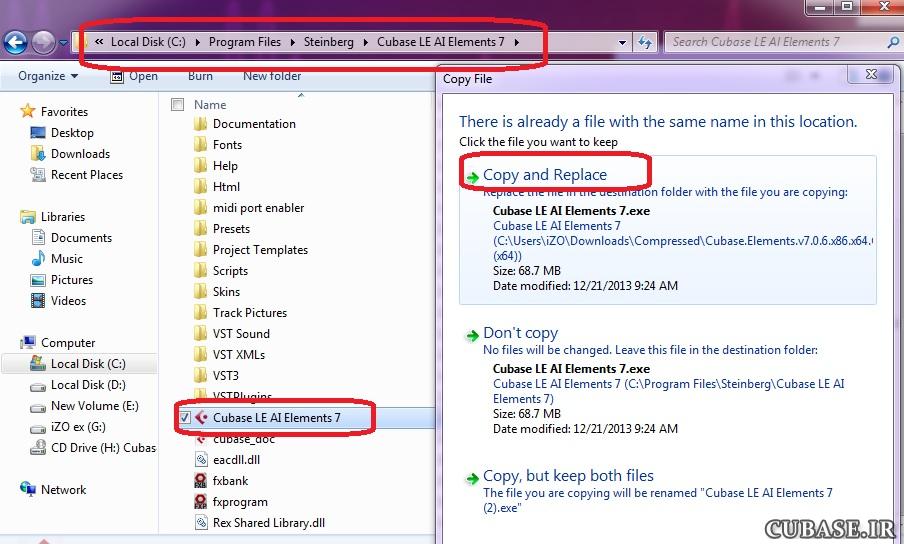Open Desktop in the navigation pane
Image resolution: width=904 pixels, height=544 pixels.
pos(72,133)
